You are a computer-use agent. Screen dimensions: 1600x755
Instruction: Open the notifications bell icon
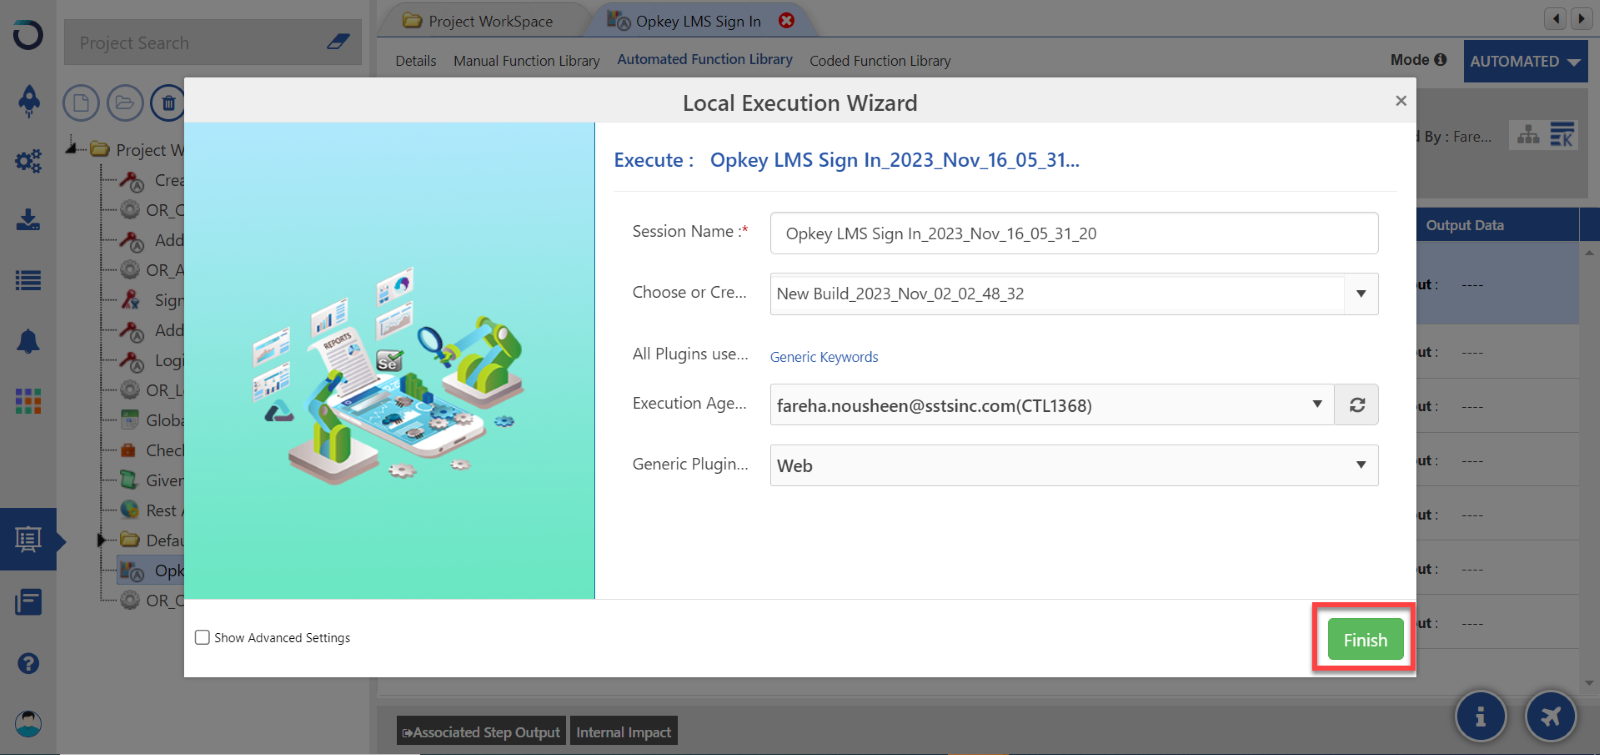(x=28, y=341)
